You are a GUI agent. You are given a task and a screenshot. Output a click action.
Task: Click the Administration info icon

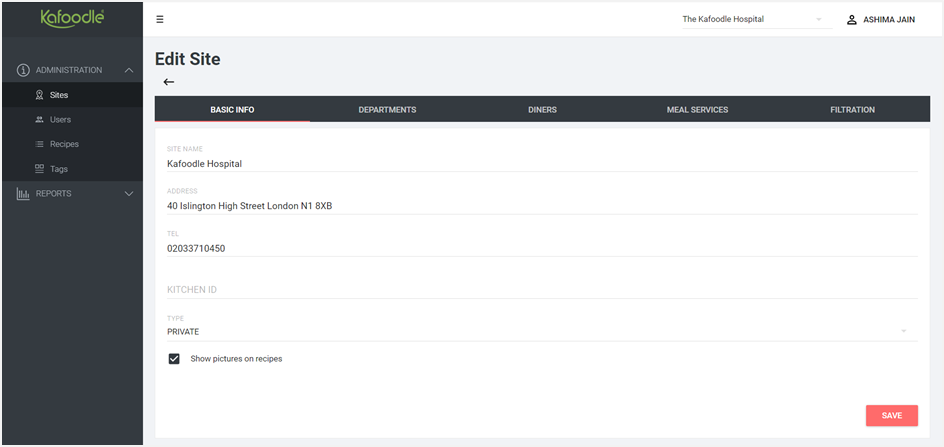pos(23,70)
